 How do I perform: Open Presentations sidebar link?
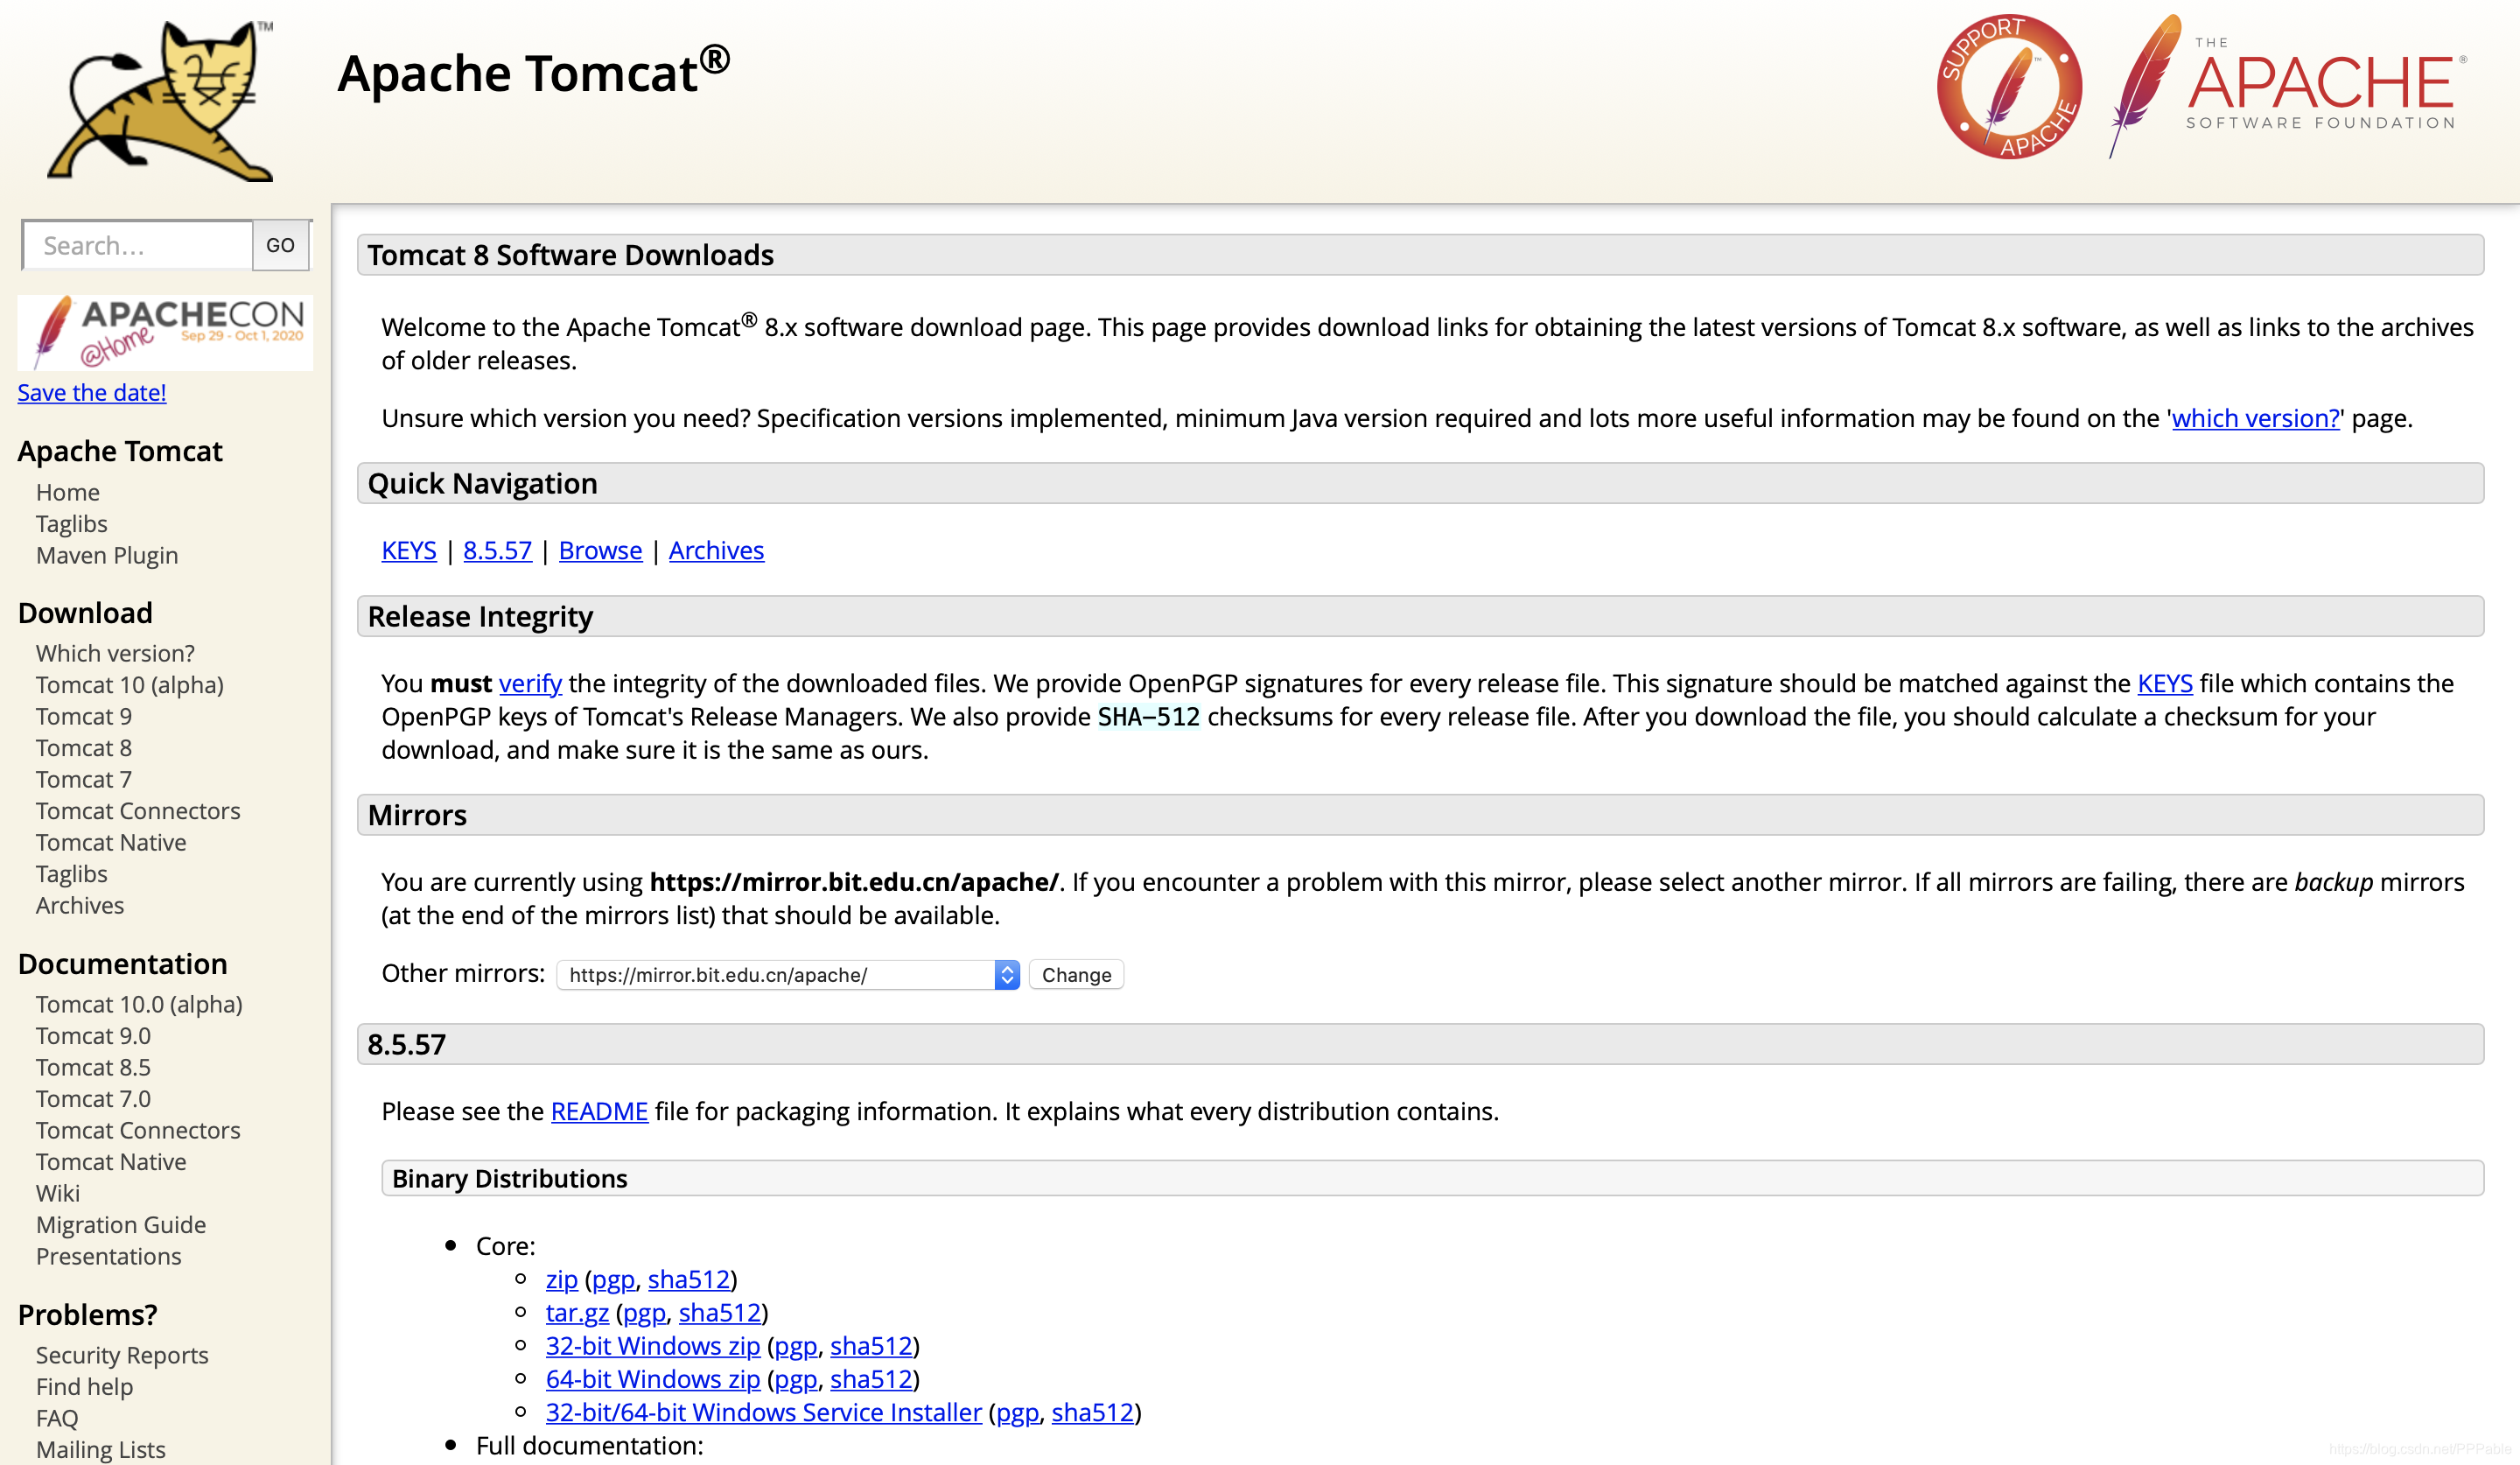coord(109,1256)
